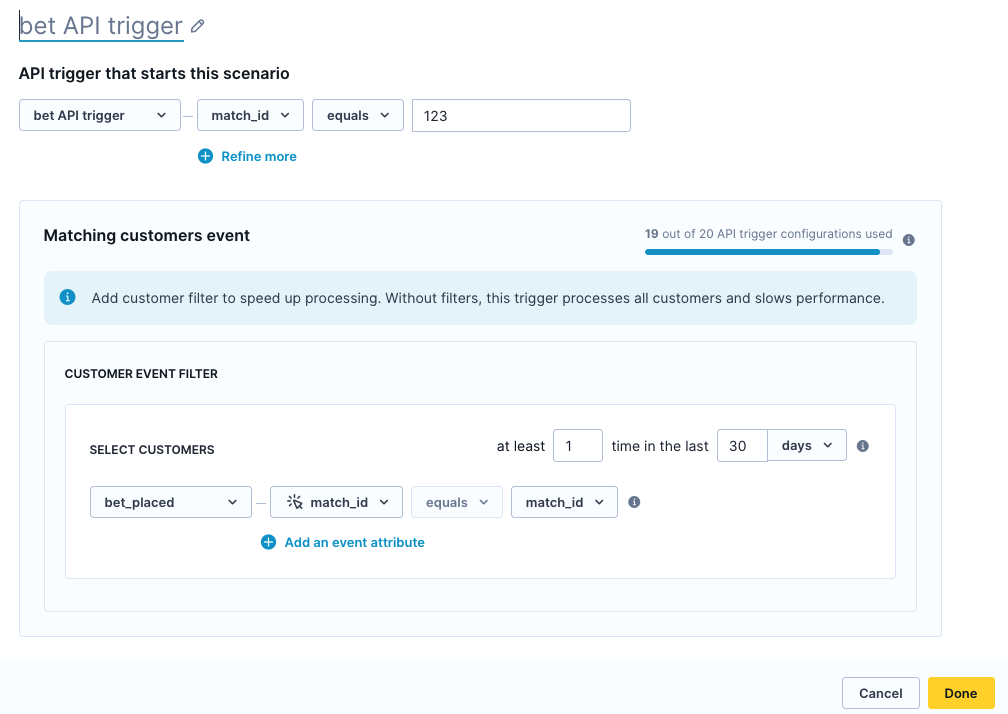Screen dimensions: 1008x714
Task: Click the Refine more link
Action: tap(259, 156)
